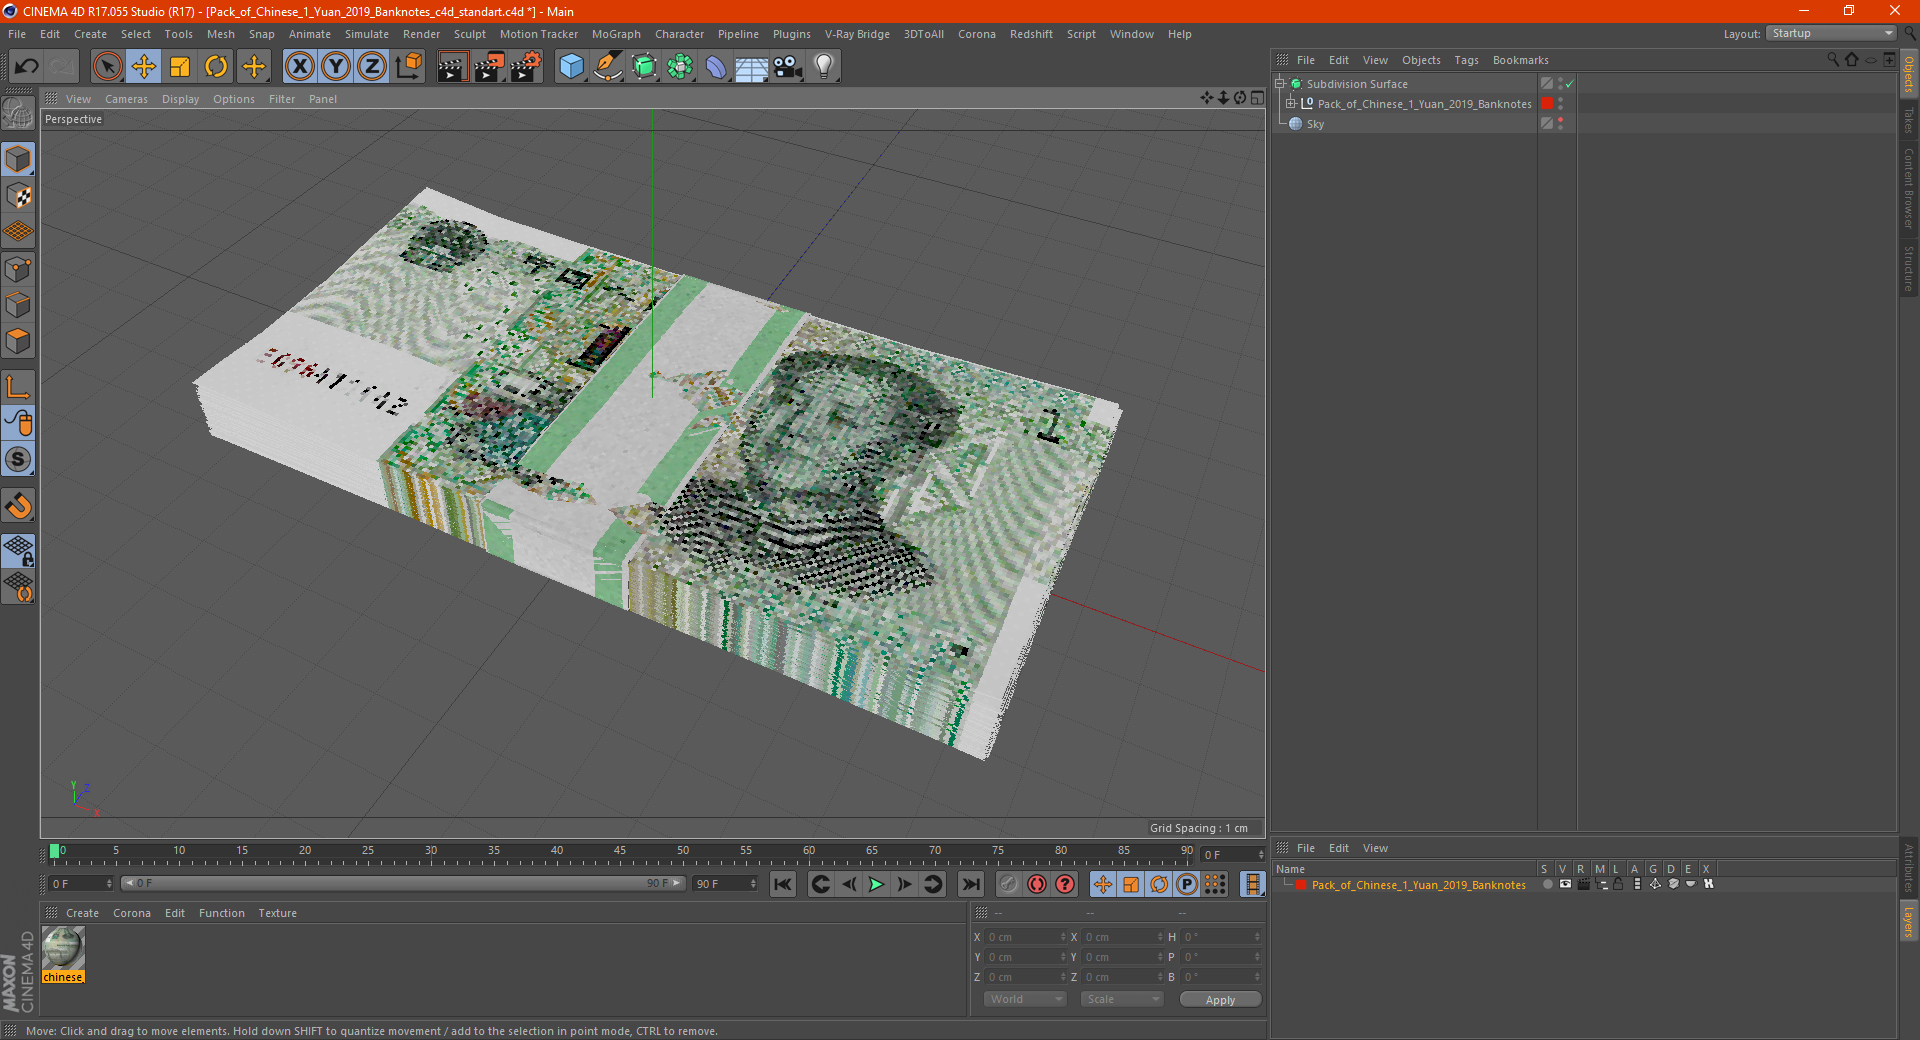Open the Layout Startup dropdown
The height and width of the screenshot is (1040, 1920).
click(x=1832, y=33)
